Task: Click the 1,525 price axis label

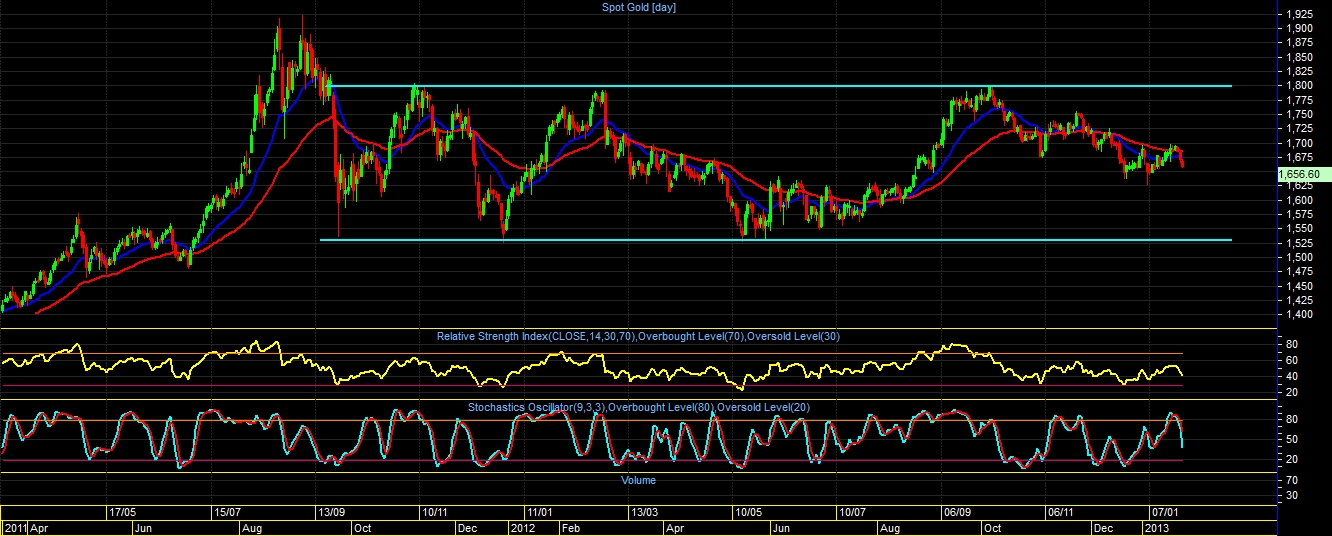Action: click(1300, 243)
